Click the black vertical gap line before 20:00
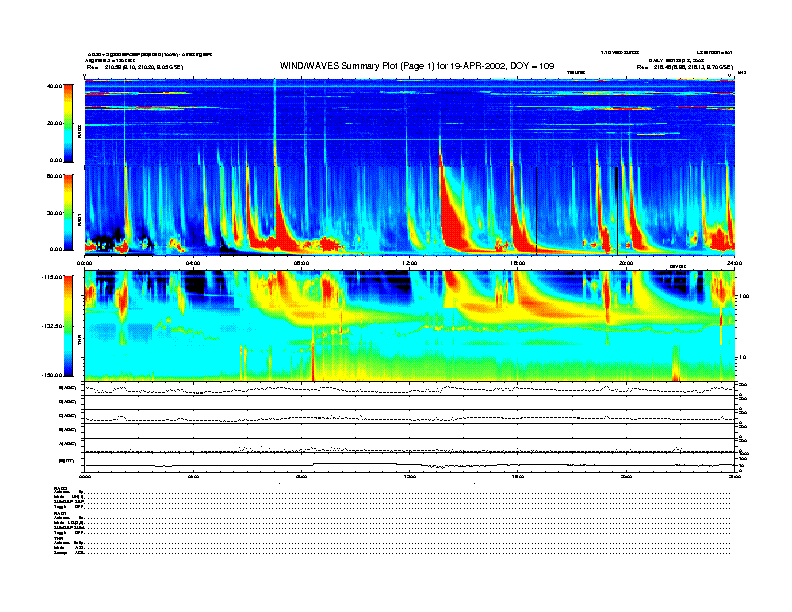 (x=617, y=210)
